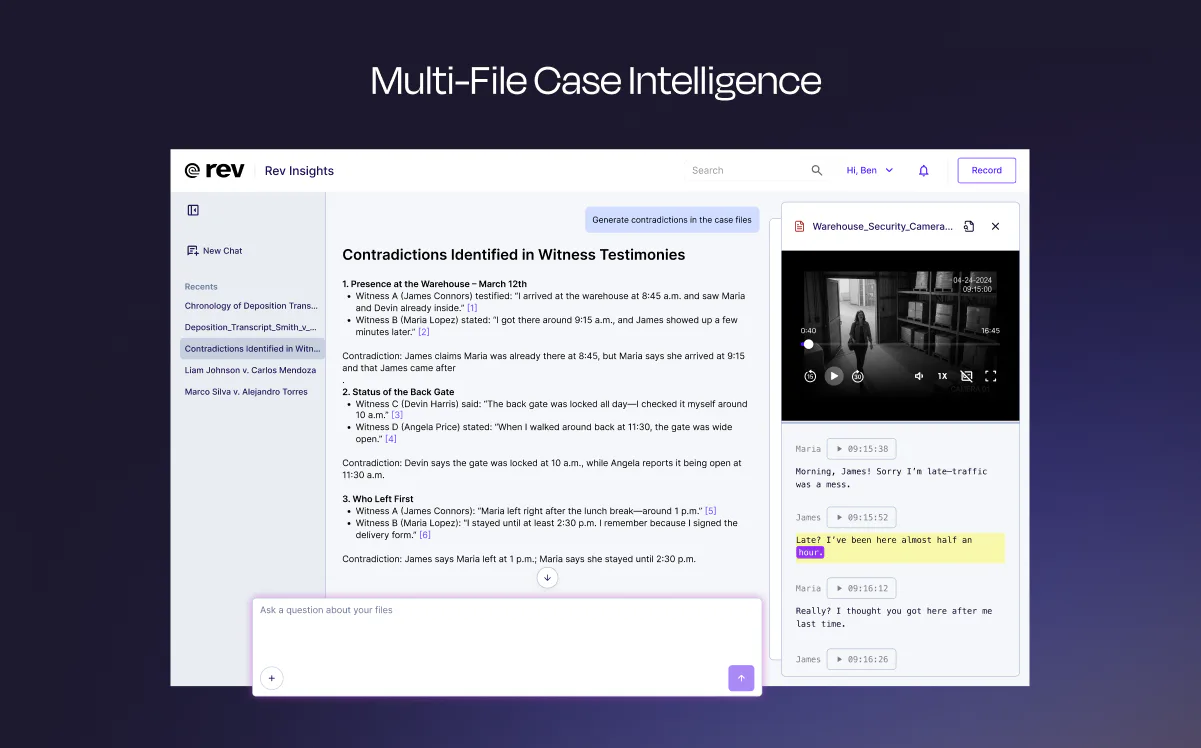This screenshot has width=1201, height=748.
Task: Open Marco Silva v. Alejandro Torres chat
Action: tap(246, 392)
